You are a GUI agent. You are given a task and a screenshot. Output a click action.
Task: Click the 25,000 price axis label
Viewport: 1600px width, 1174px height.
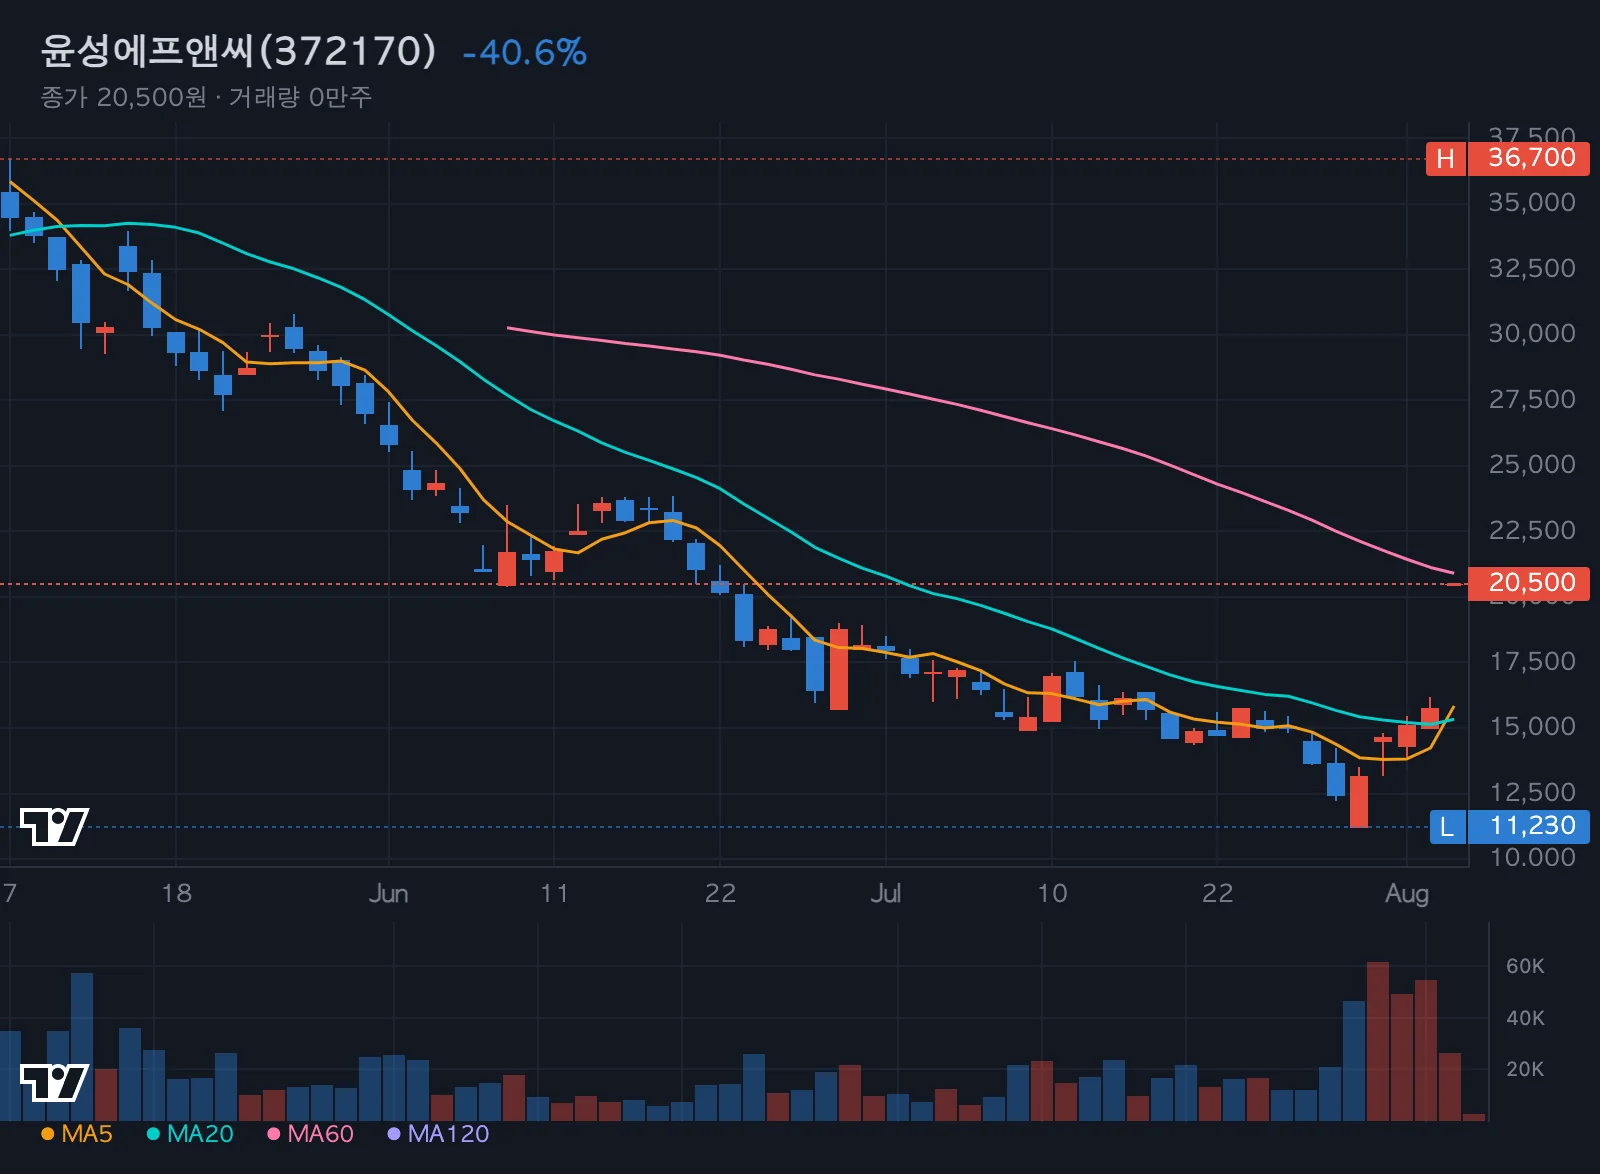coord(1532,465)
